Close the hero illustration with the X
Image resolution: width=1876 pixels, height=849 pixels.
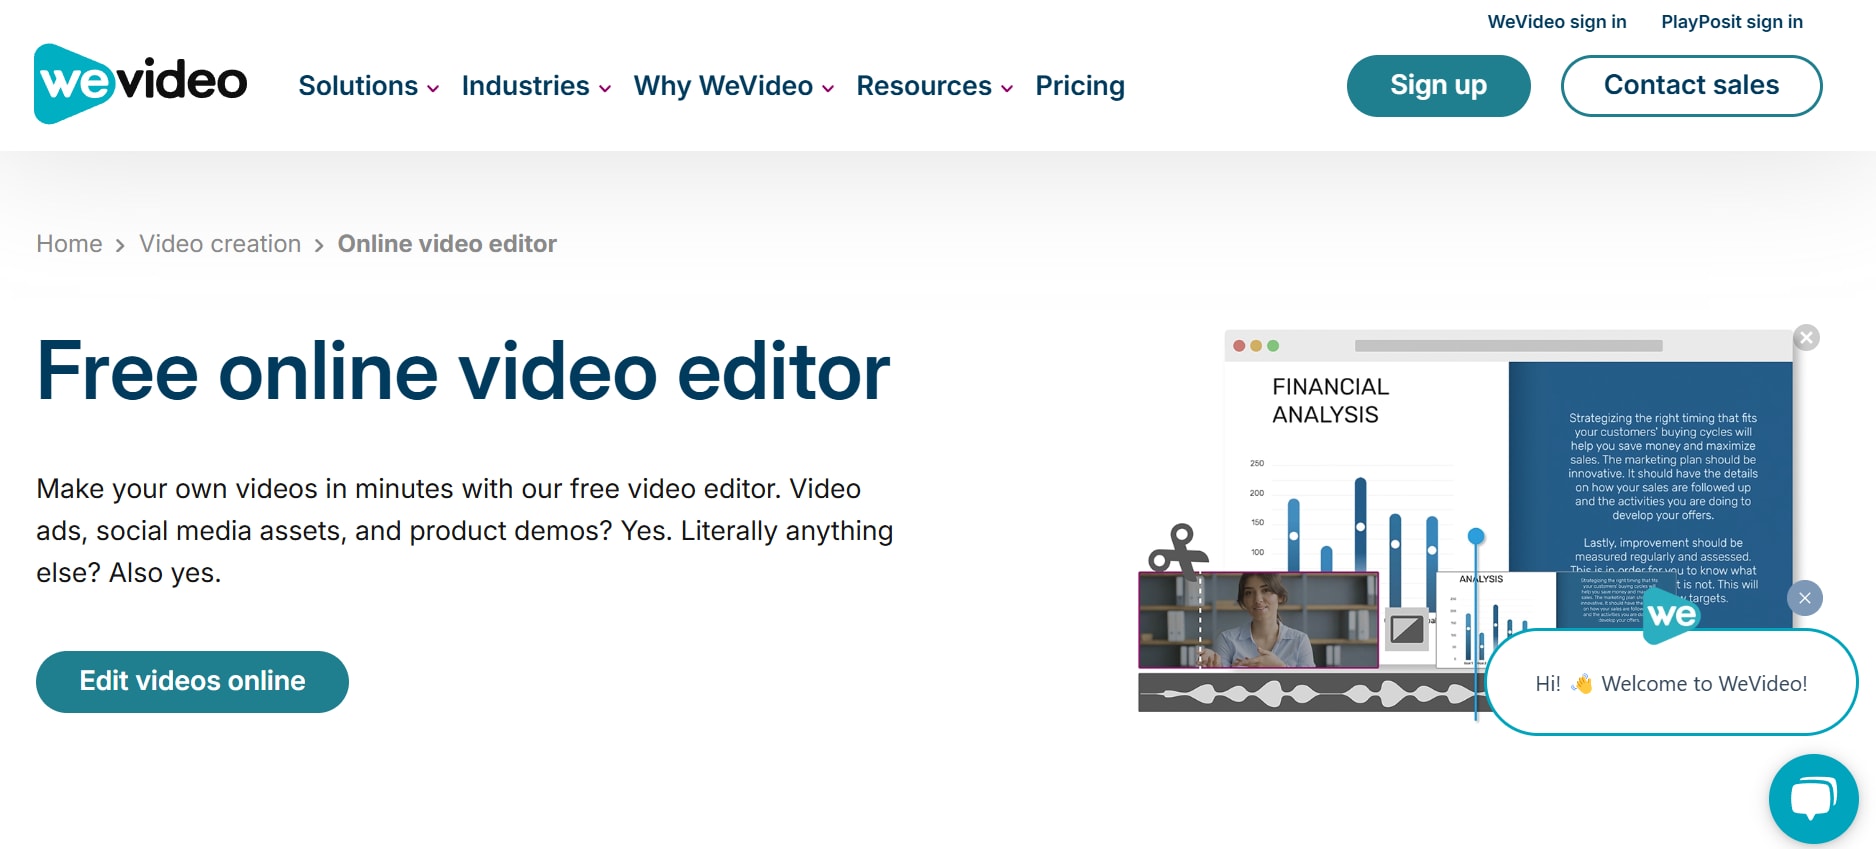(x=1806, y=338)
